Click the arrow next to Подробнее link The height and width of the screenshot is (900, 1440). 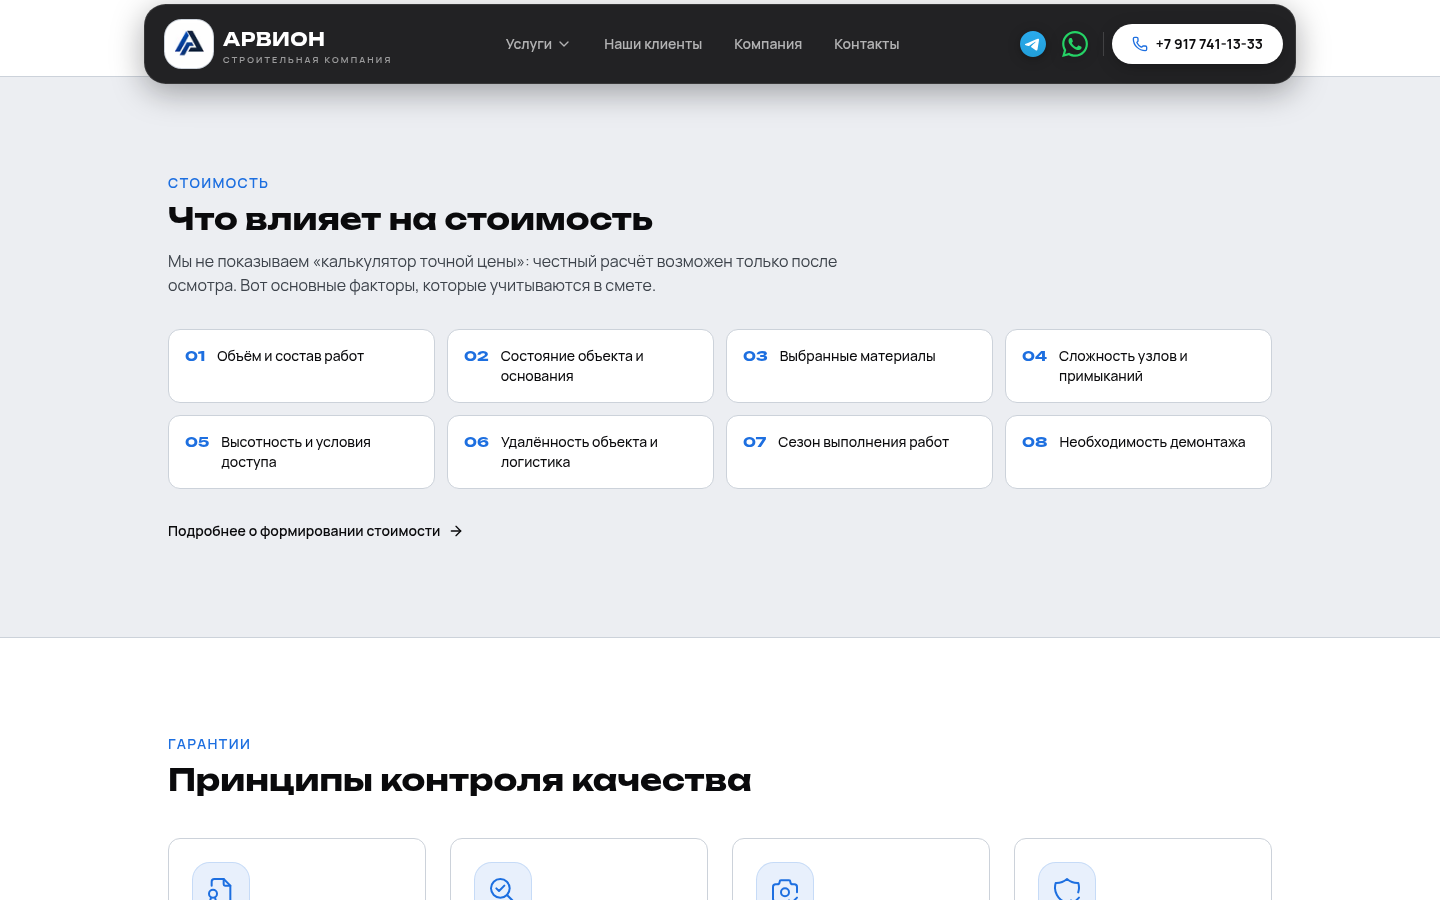point(456,531)
